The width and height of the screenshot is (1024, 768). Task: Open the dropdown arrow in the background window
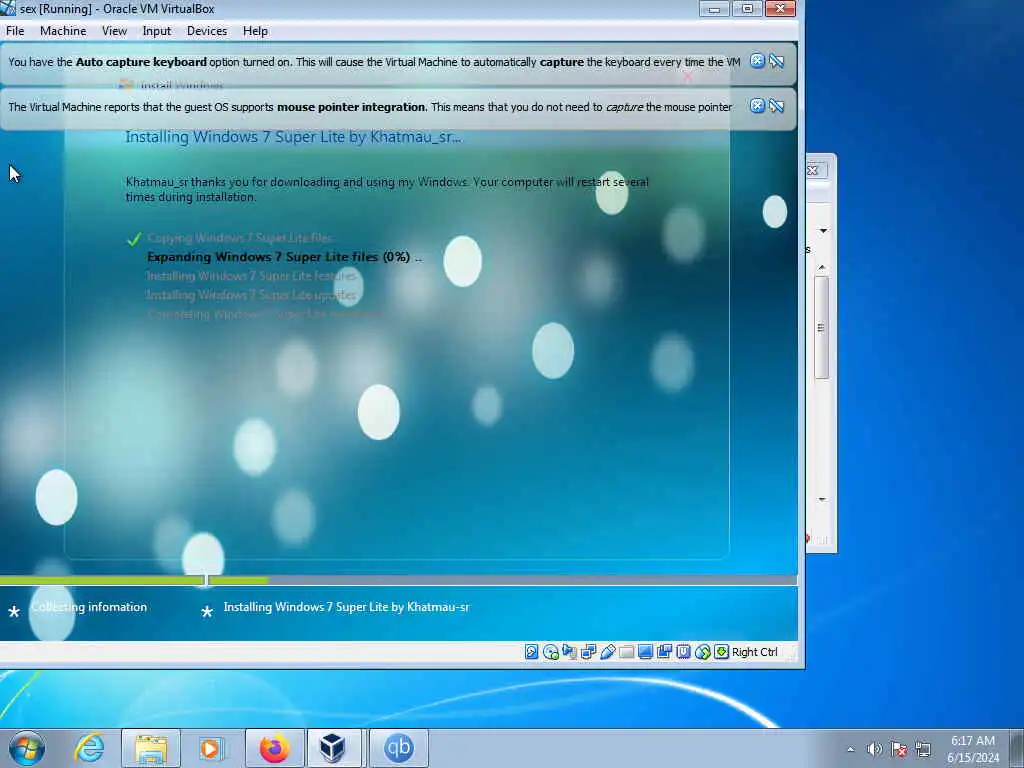[823, 231]
